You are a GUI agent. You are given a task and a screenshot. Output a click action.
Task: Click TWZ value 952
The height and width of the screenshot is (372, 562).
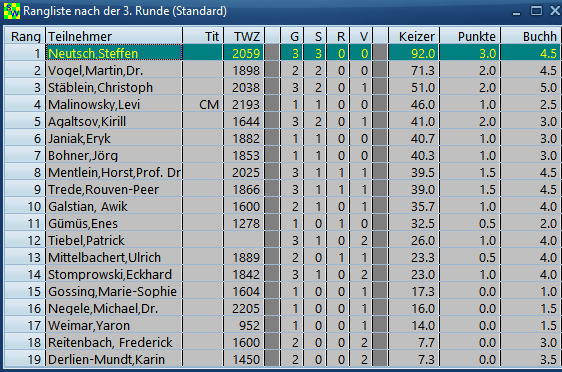click(x=244, y=326)
